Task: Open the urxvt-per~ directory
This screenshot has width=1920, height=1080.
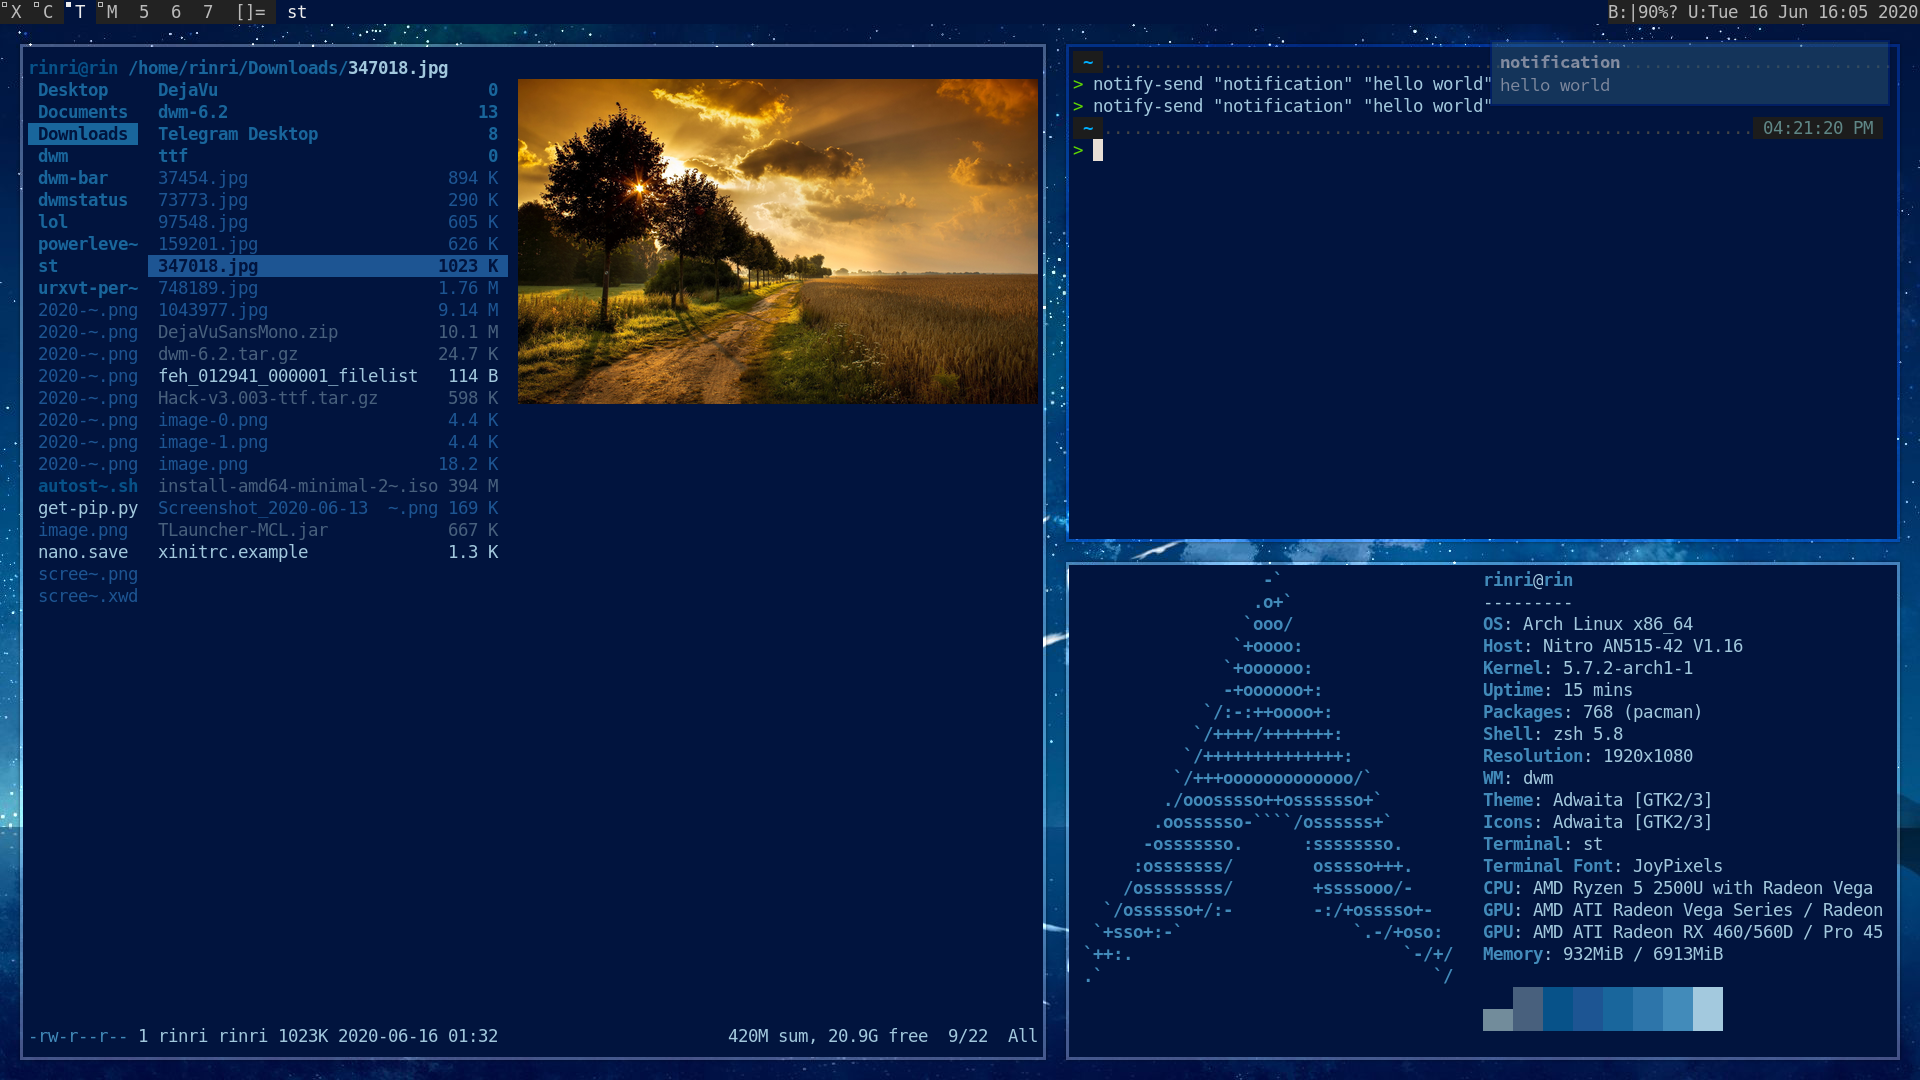Action: 88,288
